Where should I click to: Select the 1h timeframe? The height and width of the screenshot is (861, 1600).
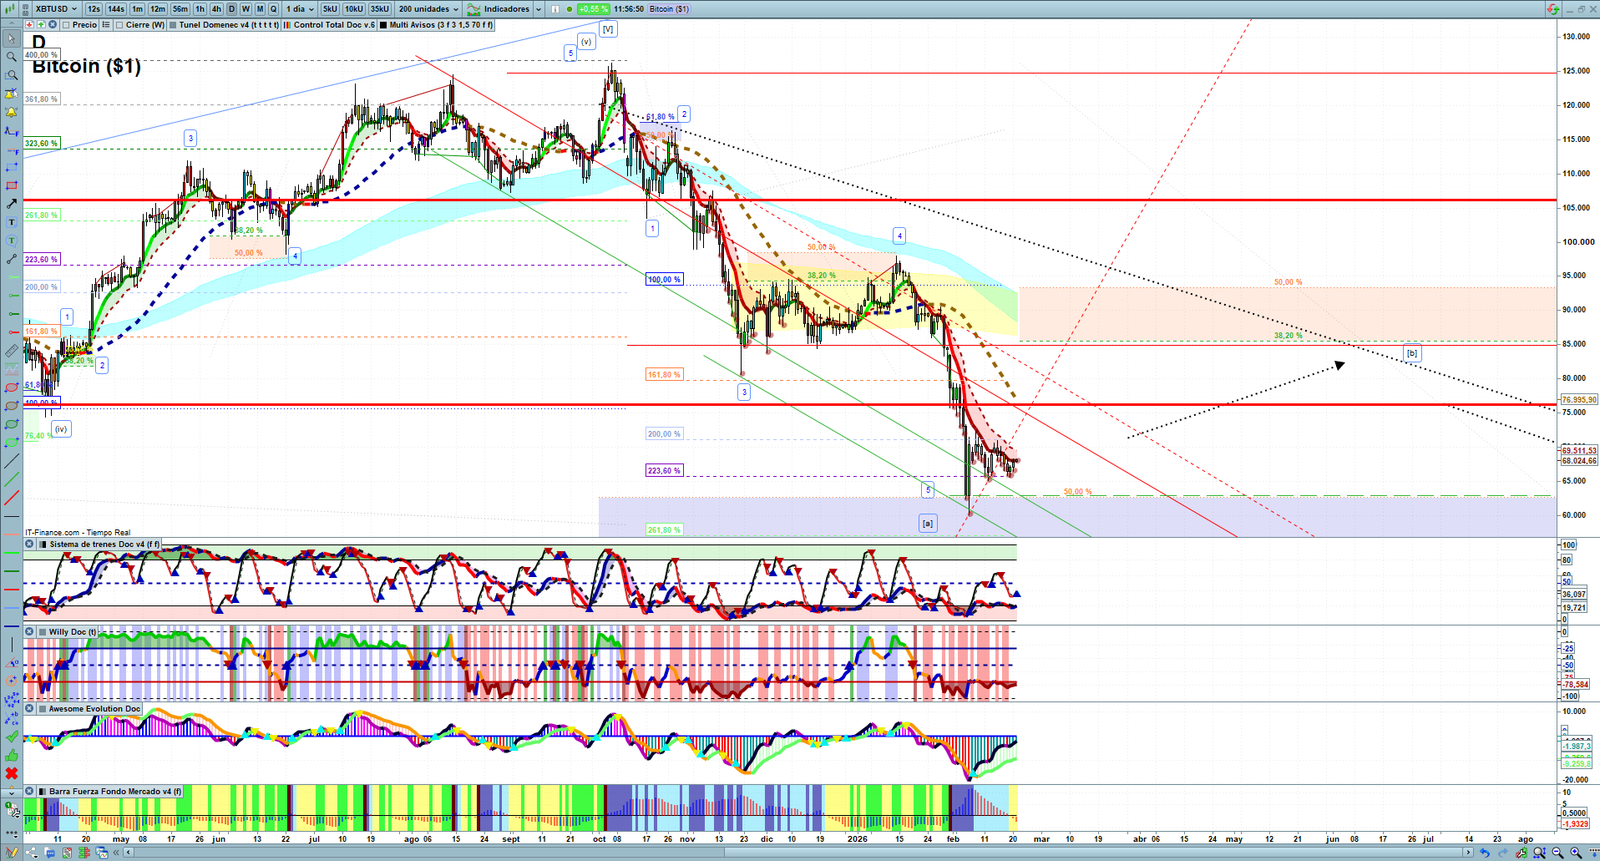click(200, 9)
